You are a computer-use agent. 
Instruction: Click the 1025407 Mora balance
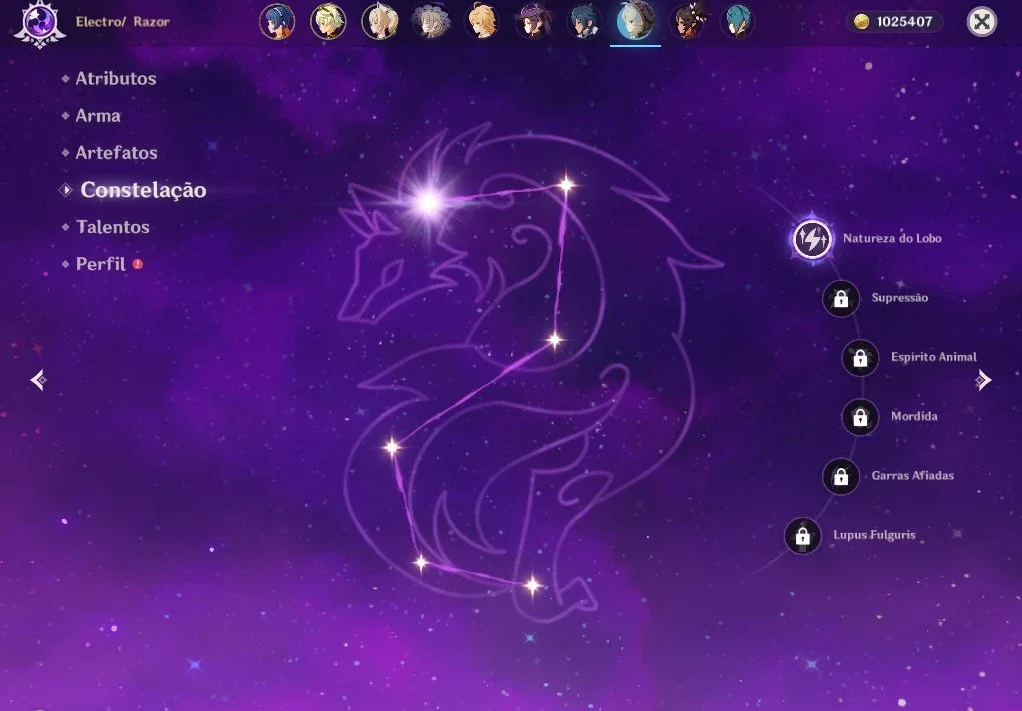point(904,22)
